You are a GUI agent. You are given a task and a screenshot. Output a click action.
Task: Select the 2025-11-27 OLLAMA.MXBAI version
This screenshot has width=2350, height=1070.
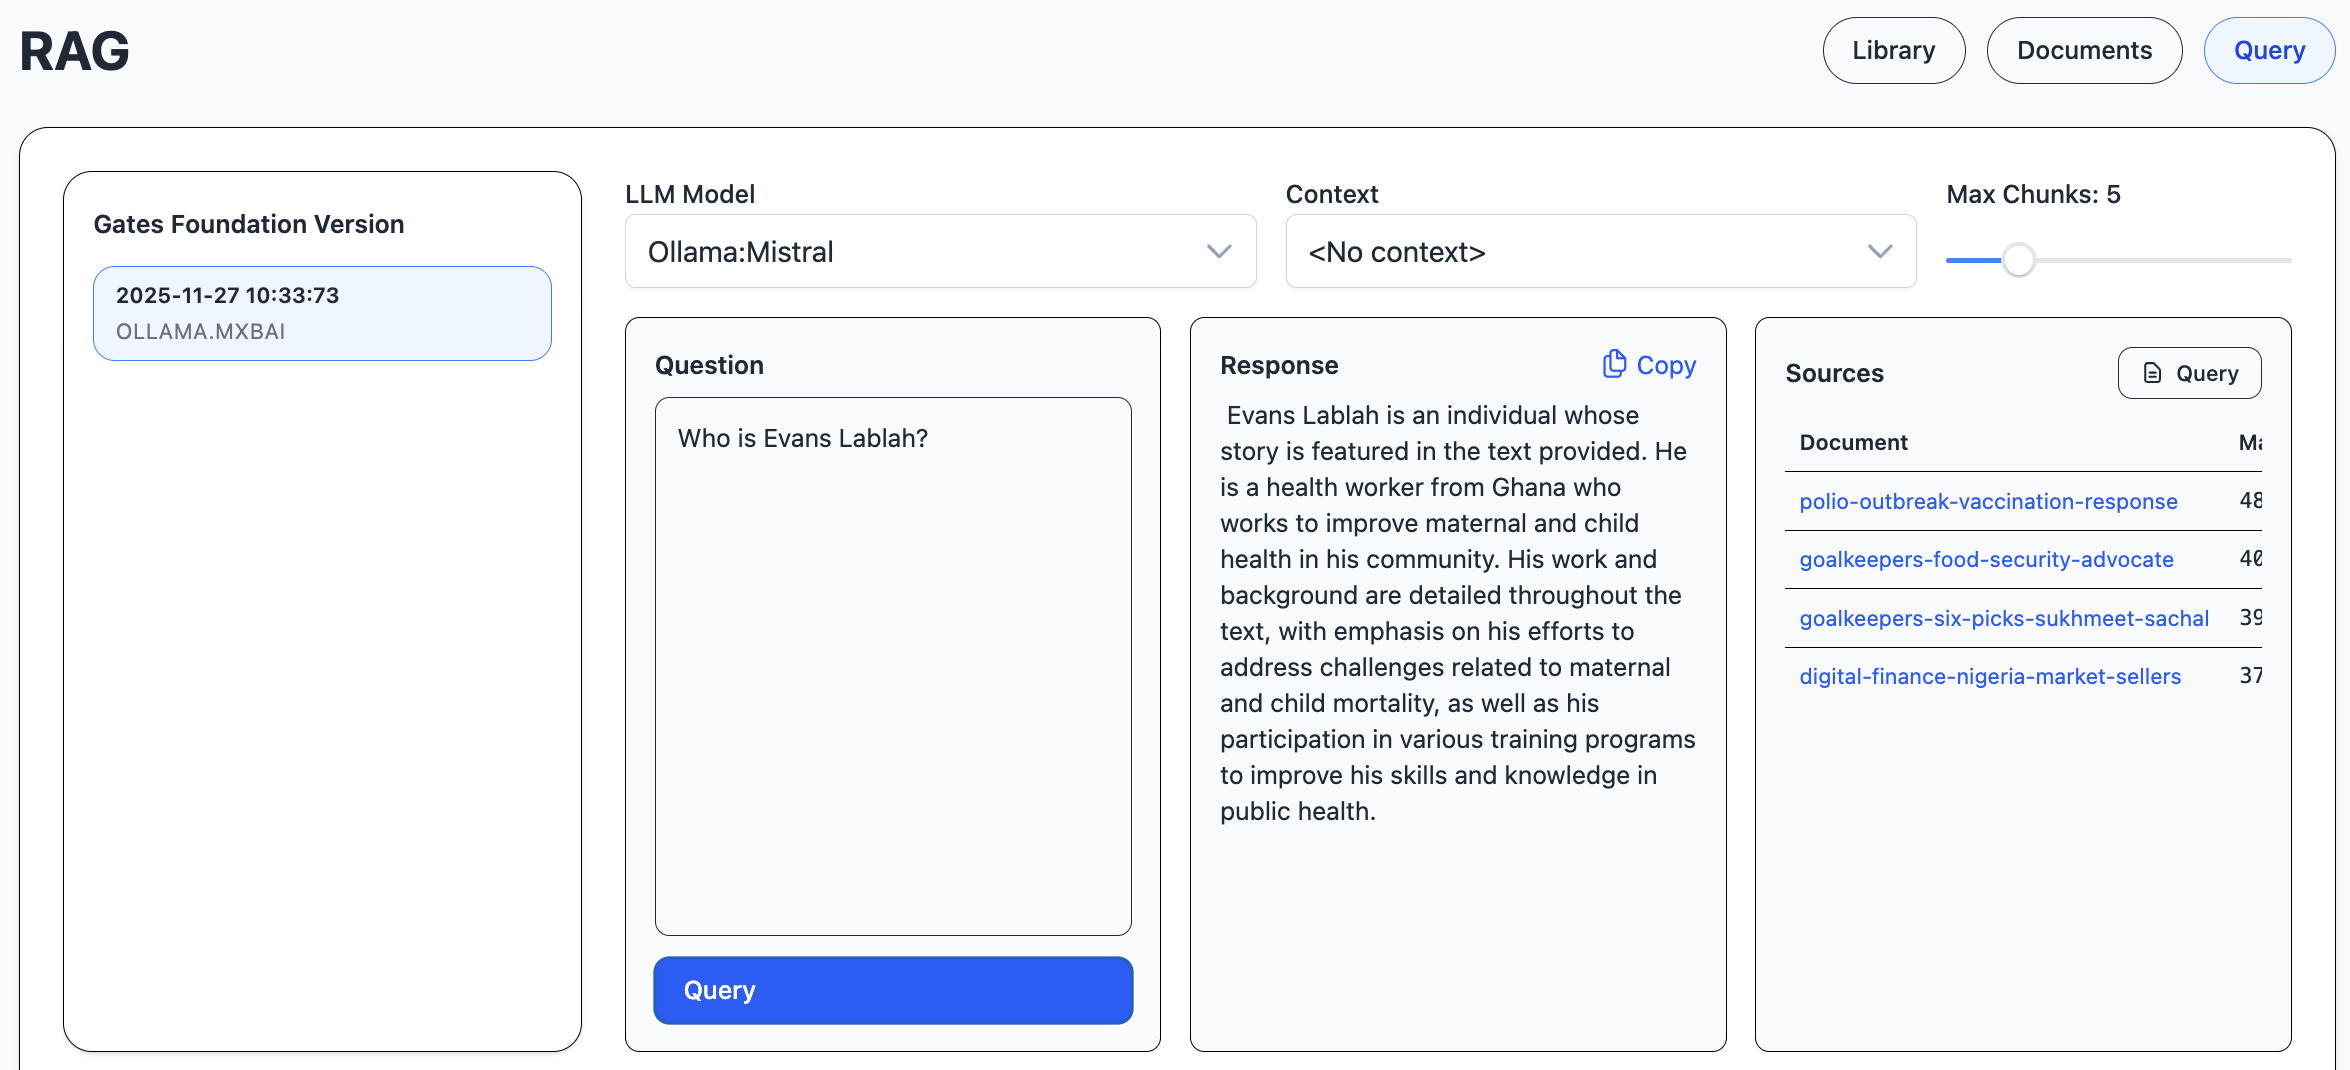(322, 313)
